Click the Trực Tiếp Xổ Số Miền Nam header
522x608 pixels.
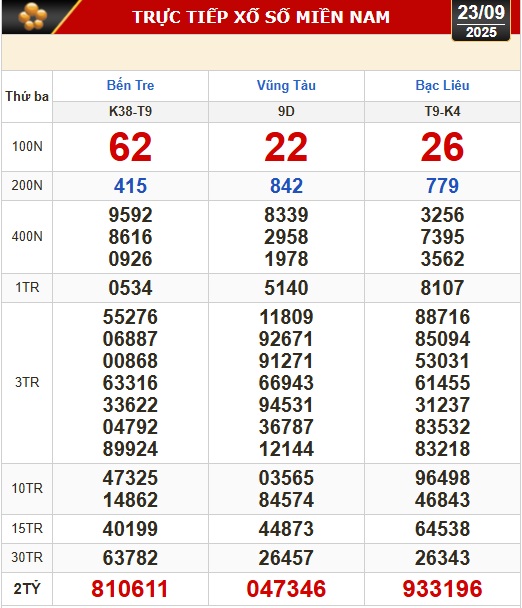tap(261, 17)
